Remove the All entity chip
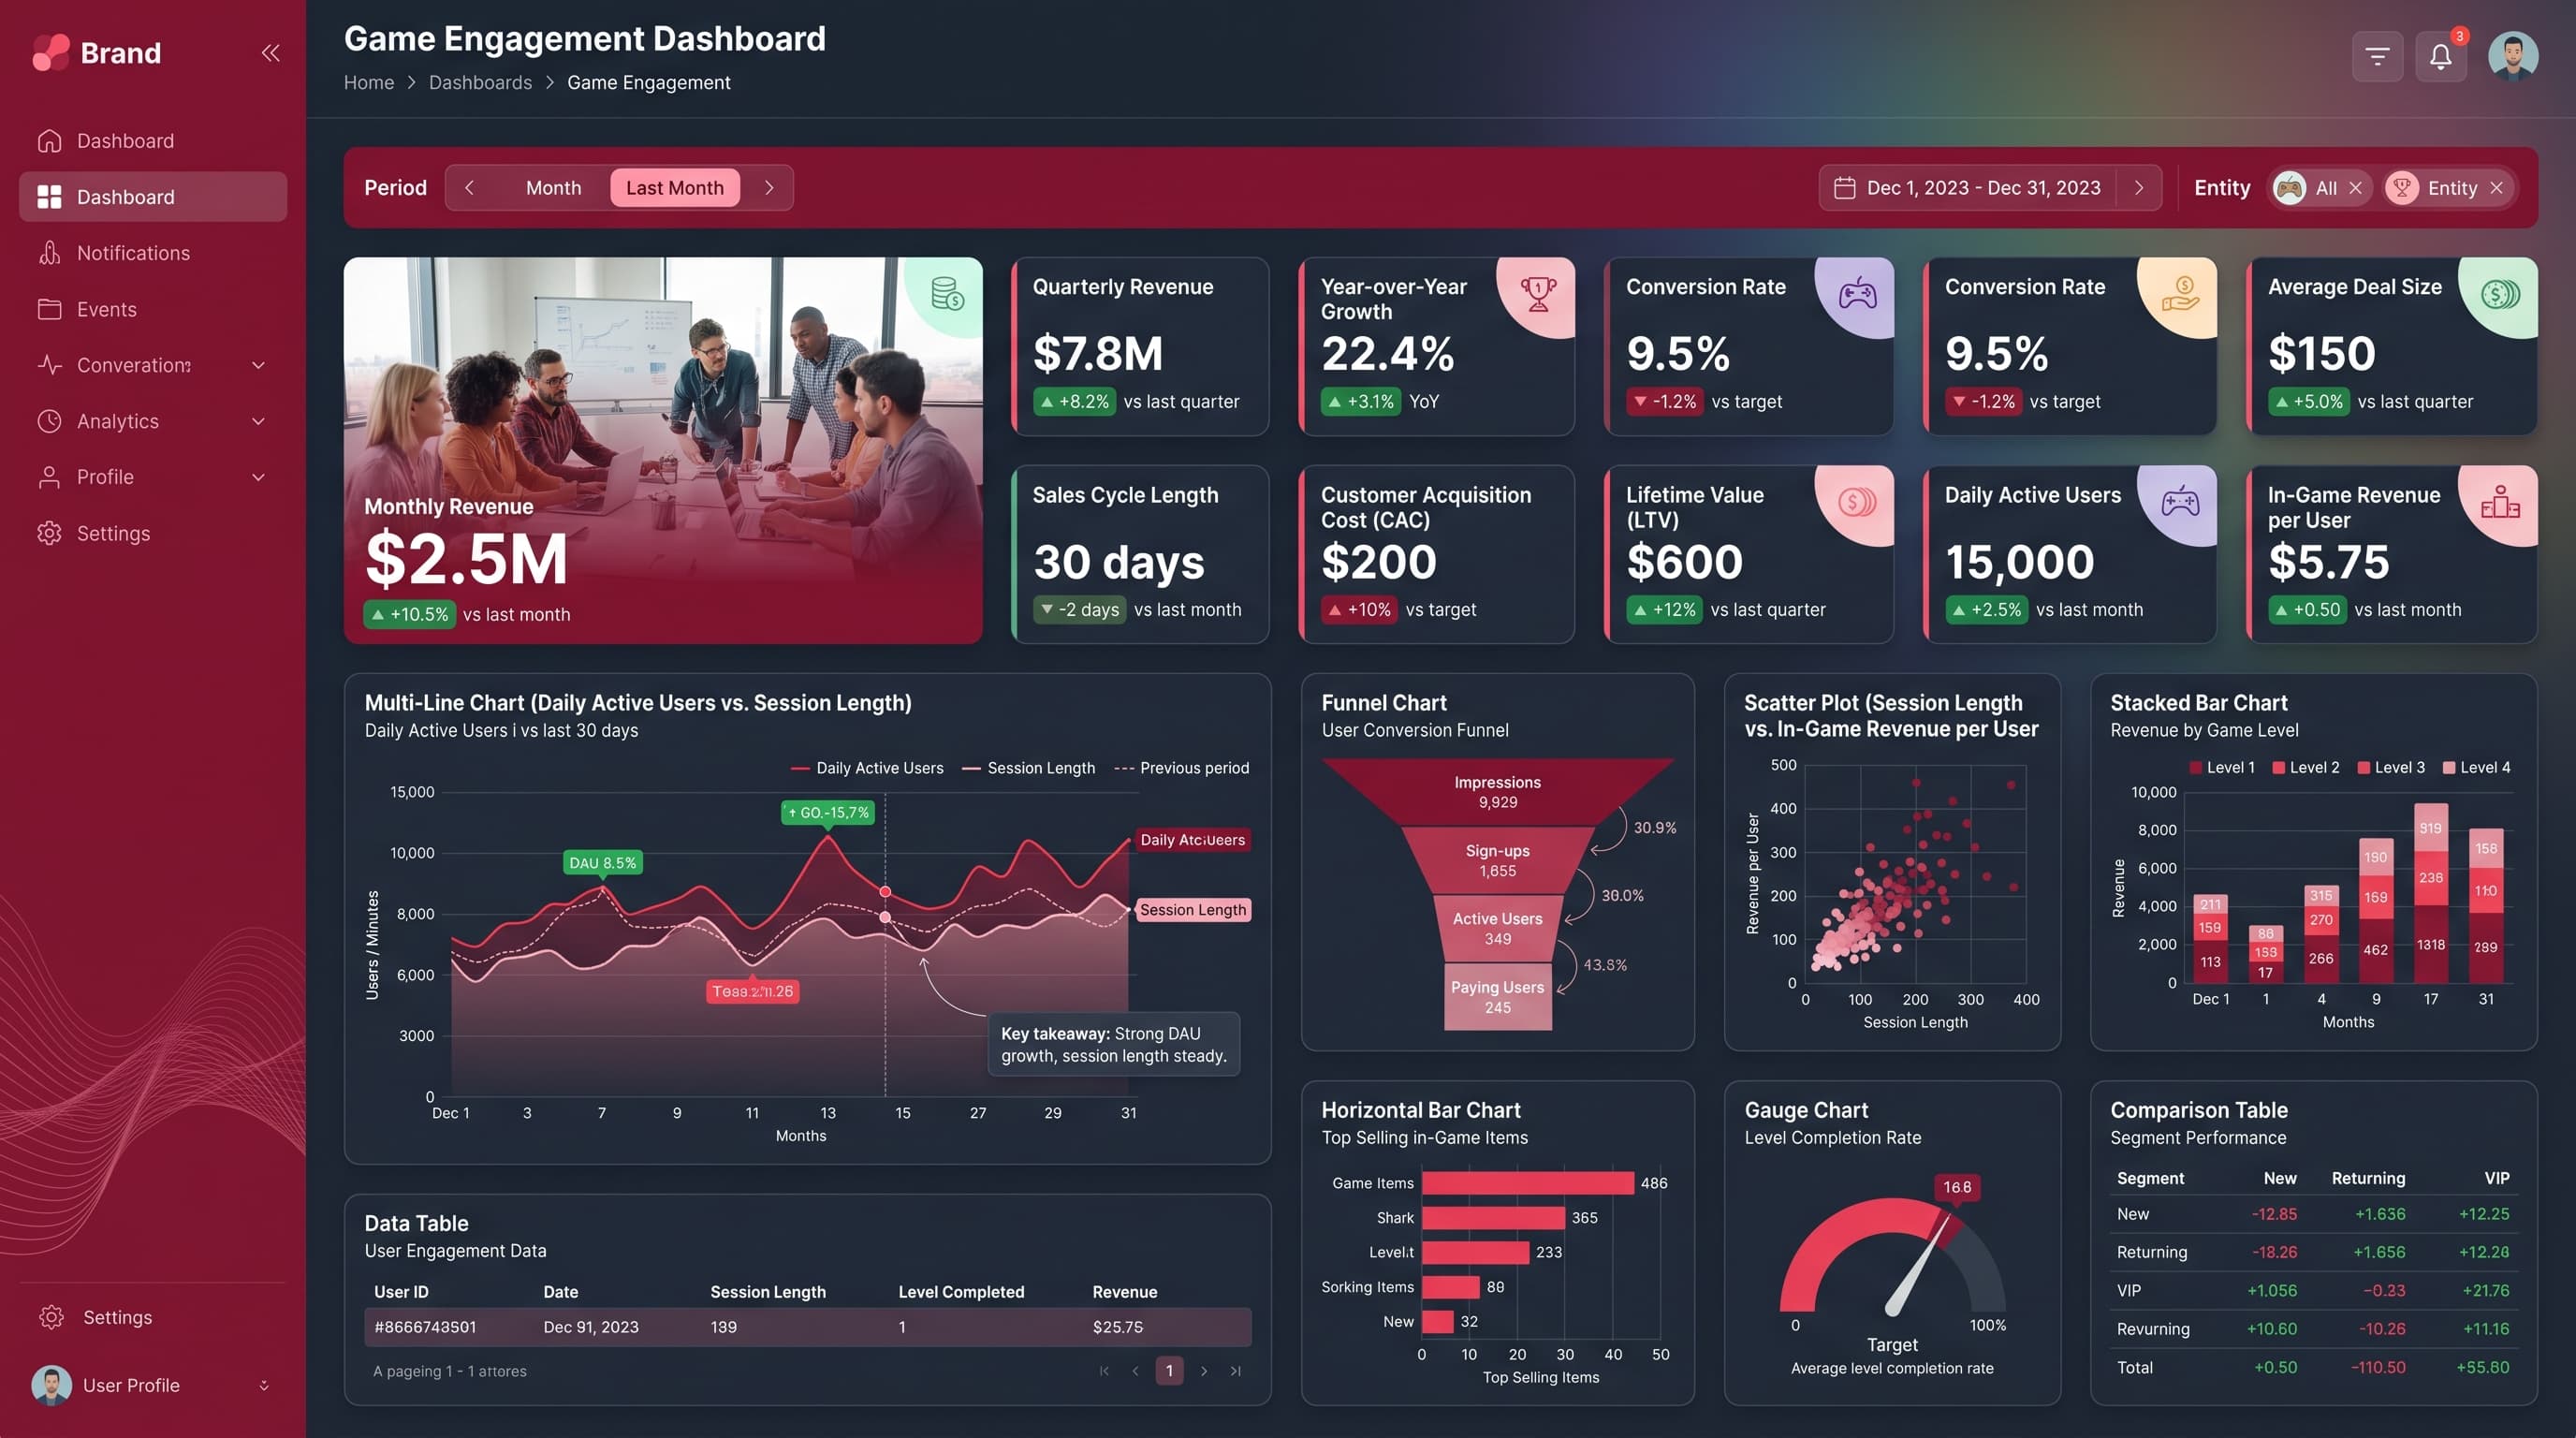The width and height of the screenshot is (2576, 1438). (x=2355, y=188)
